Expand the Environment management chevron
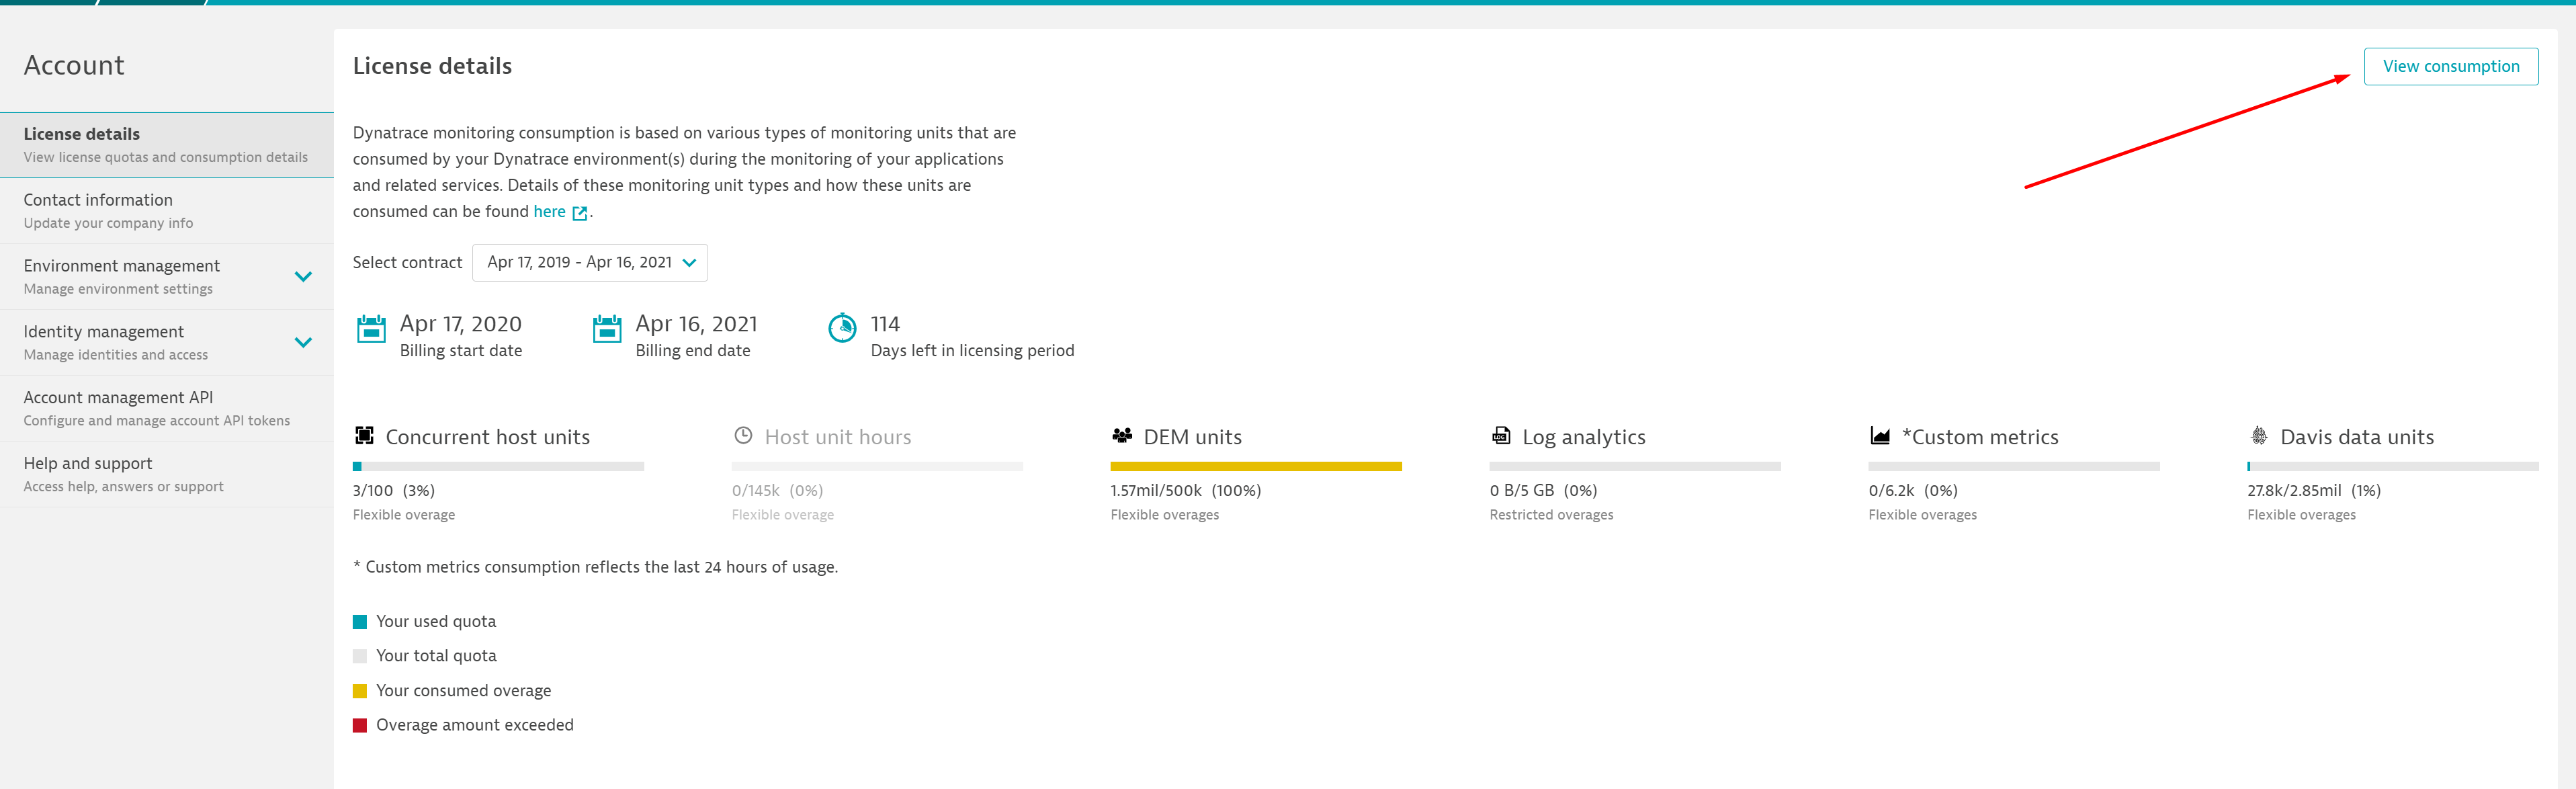Viewport: 2576px width, 789px height. tap(303, 277)
